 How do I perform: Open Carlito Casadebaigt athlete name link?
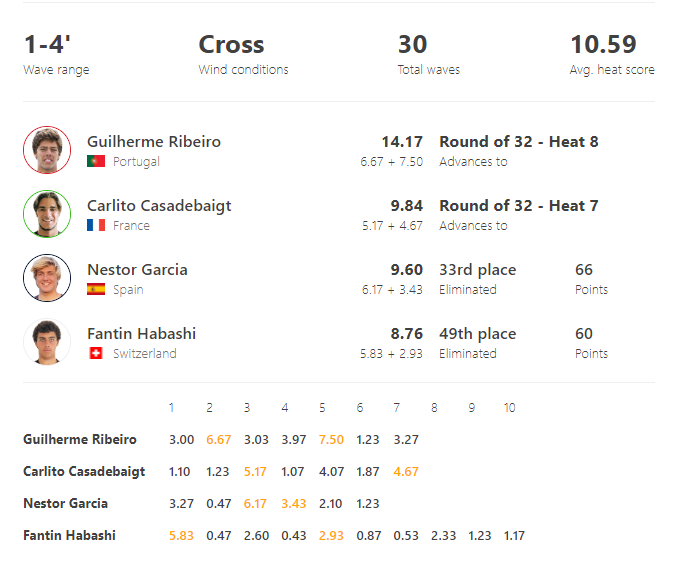[159, 206]
